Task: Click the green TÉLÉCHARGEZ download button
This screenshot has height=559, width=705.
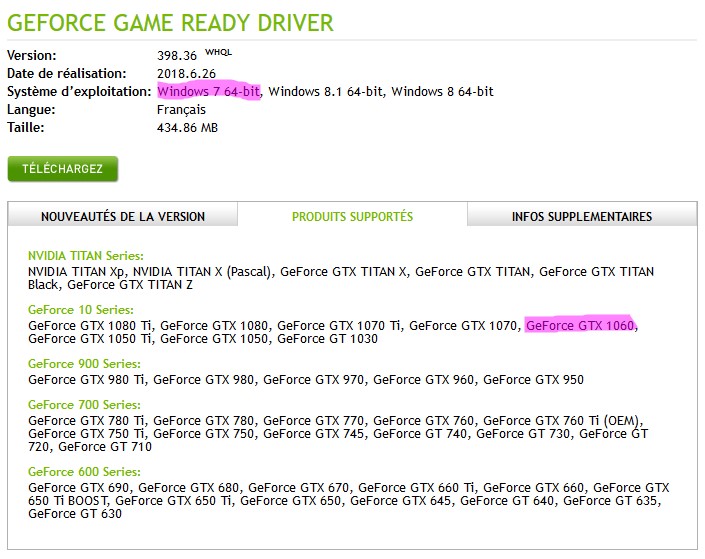Action: [x=62, y=169]
